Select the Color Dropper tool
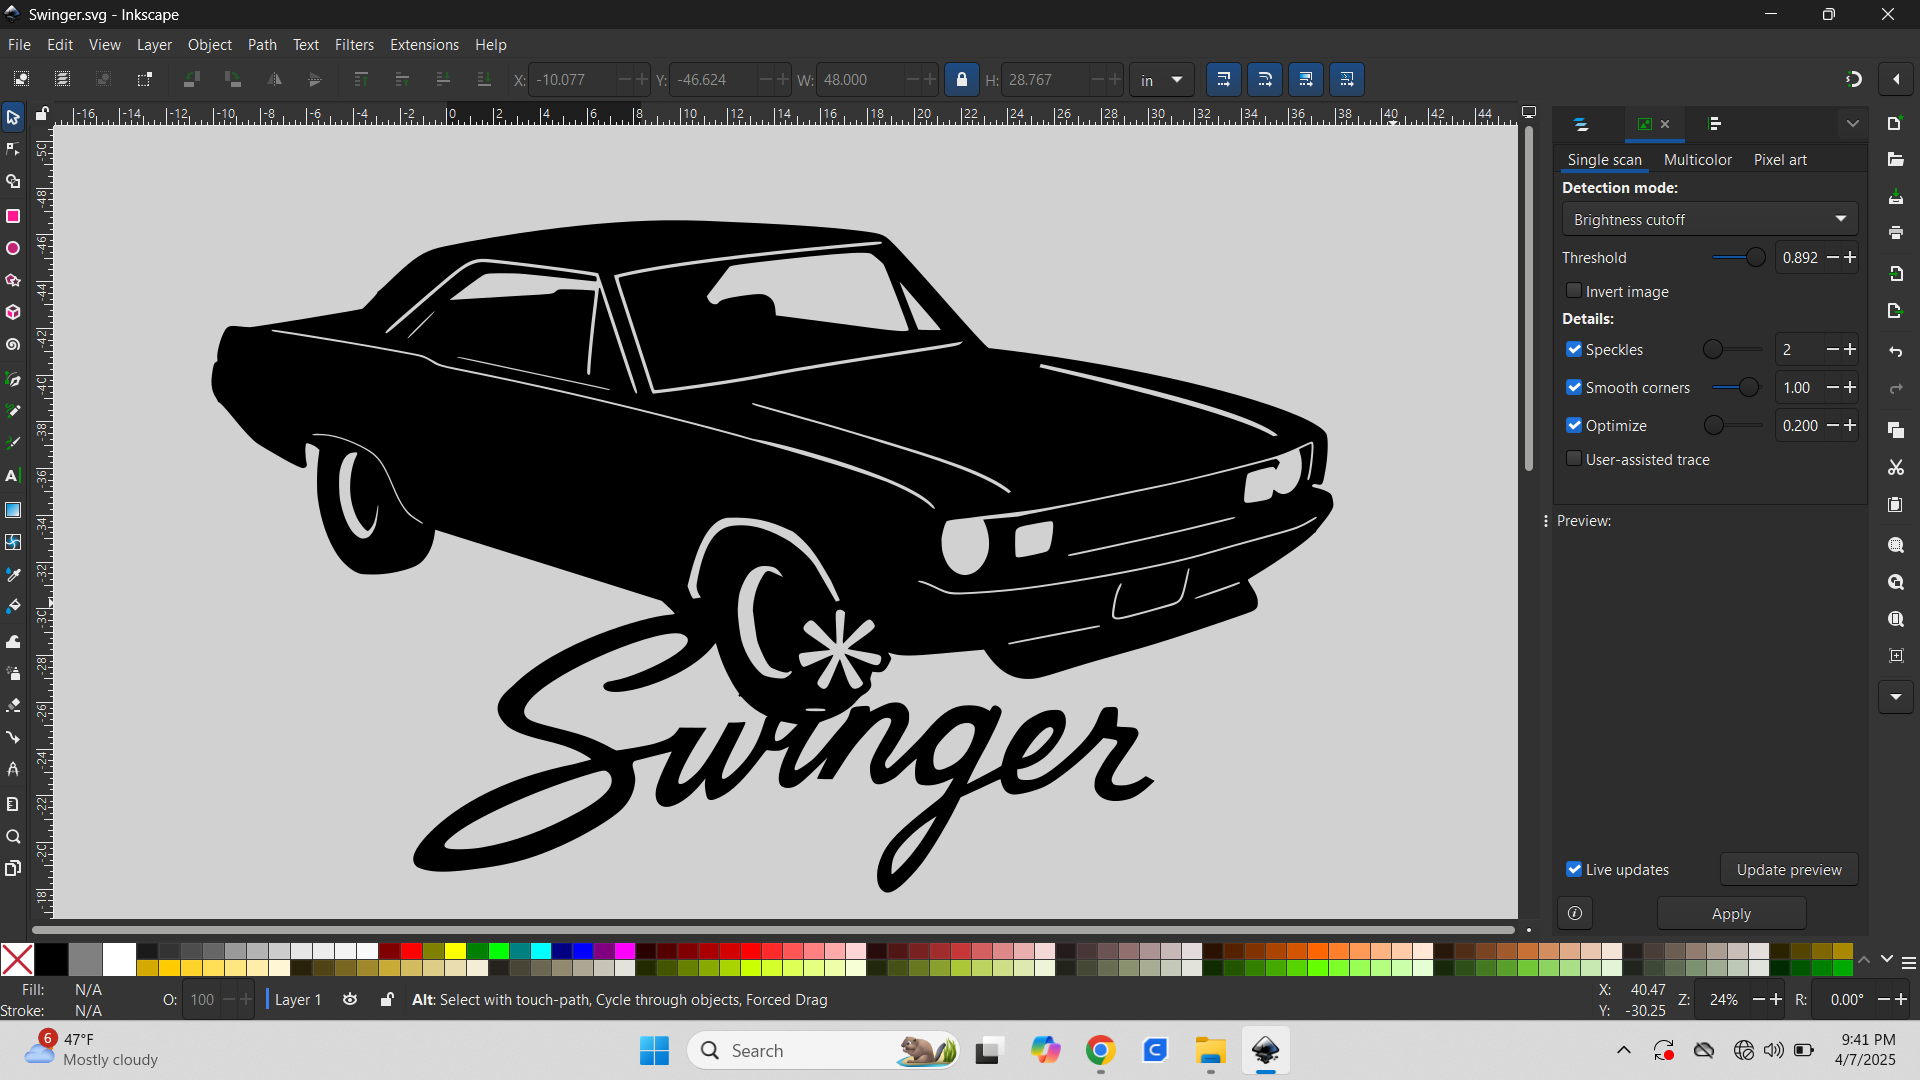This screenshot has height=1080, width=1920. click(13, 575)
